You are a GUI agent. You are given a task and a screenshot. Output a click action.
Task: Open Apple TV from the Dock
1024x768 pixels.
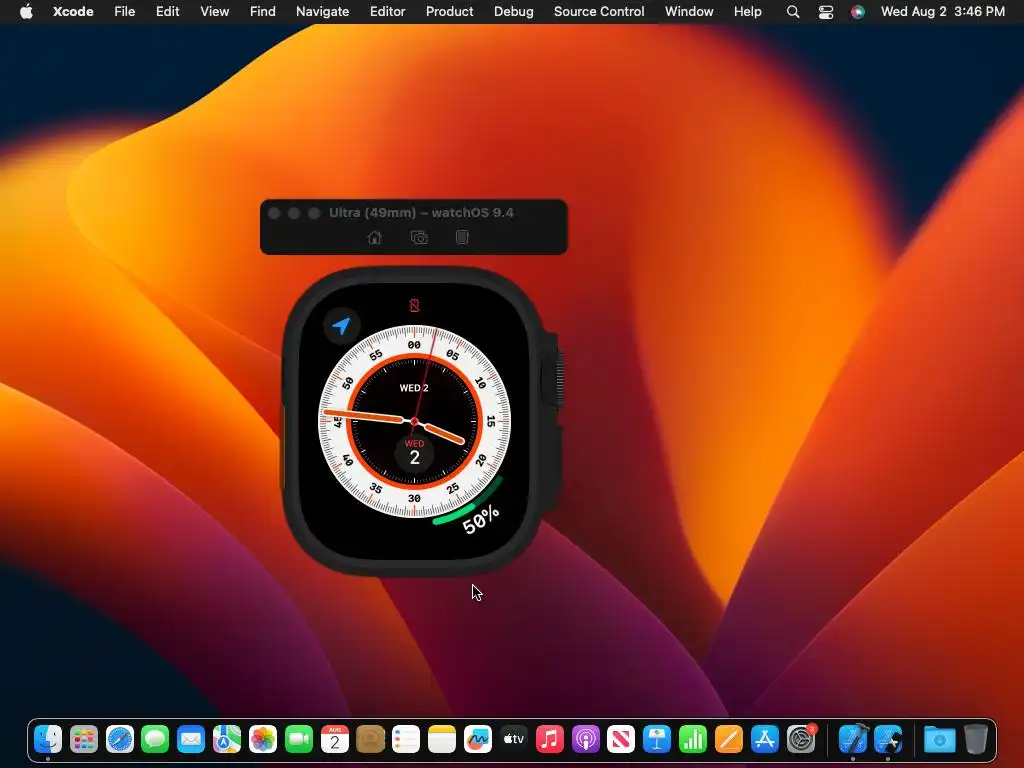(x=514, y=739)
